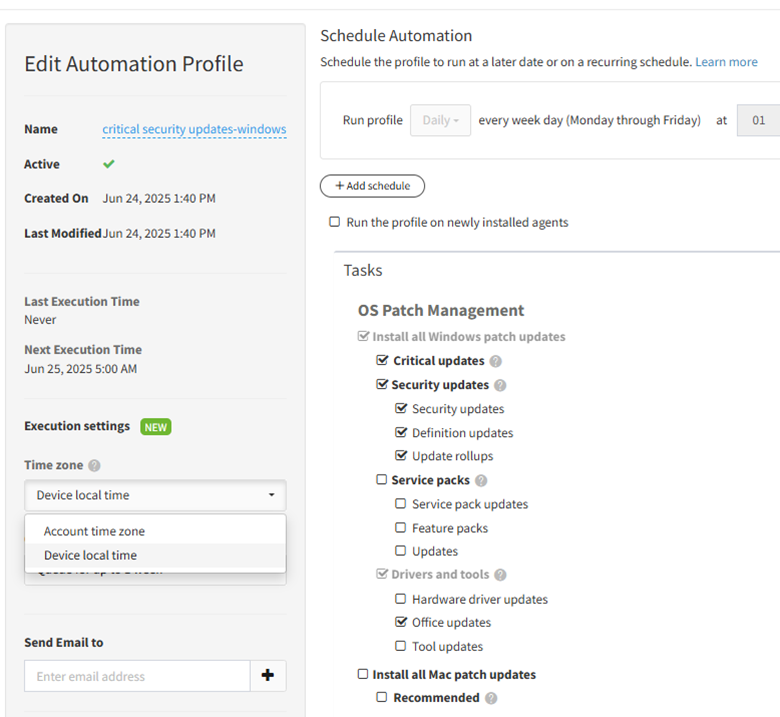This screenshot has width=780, height=717.
Task: Uncheck the indented Security updates sub-item checkbox
Action: (x=401, y=408)
